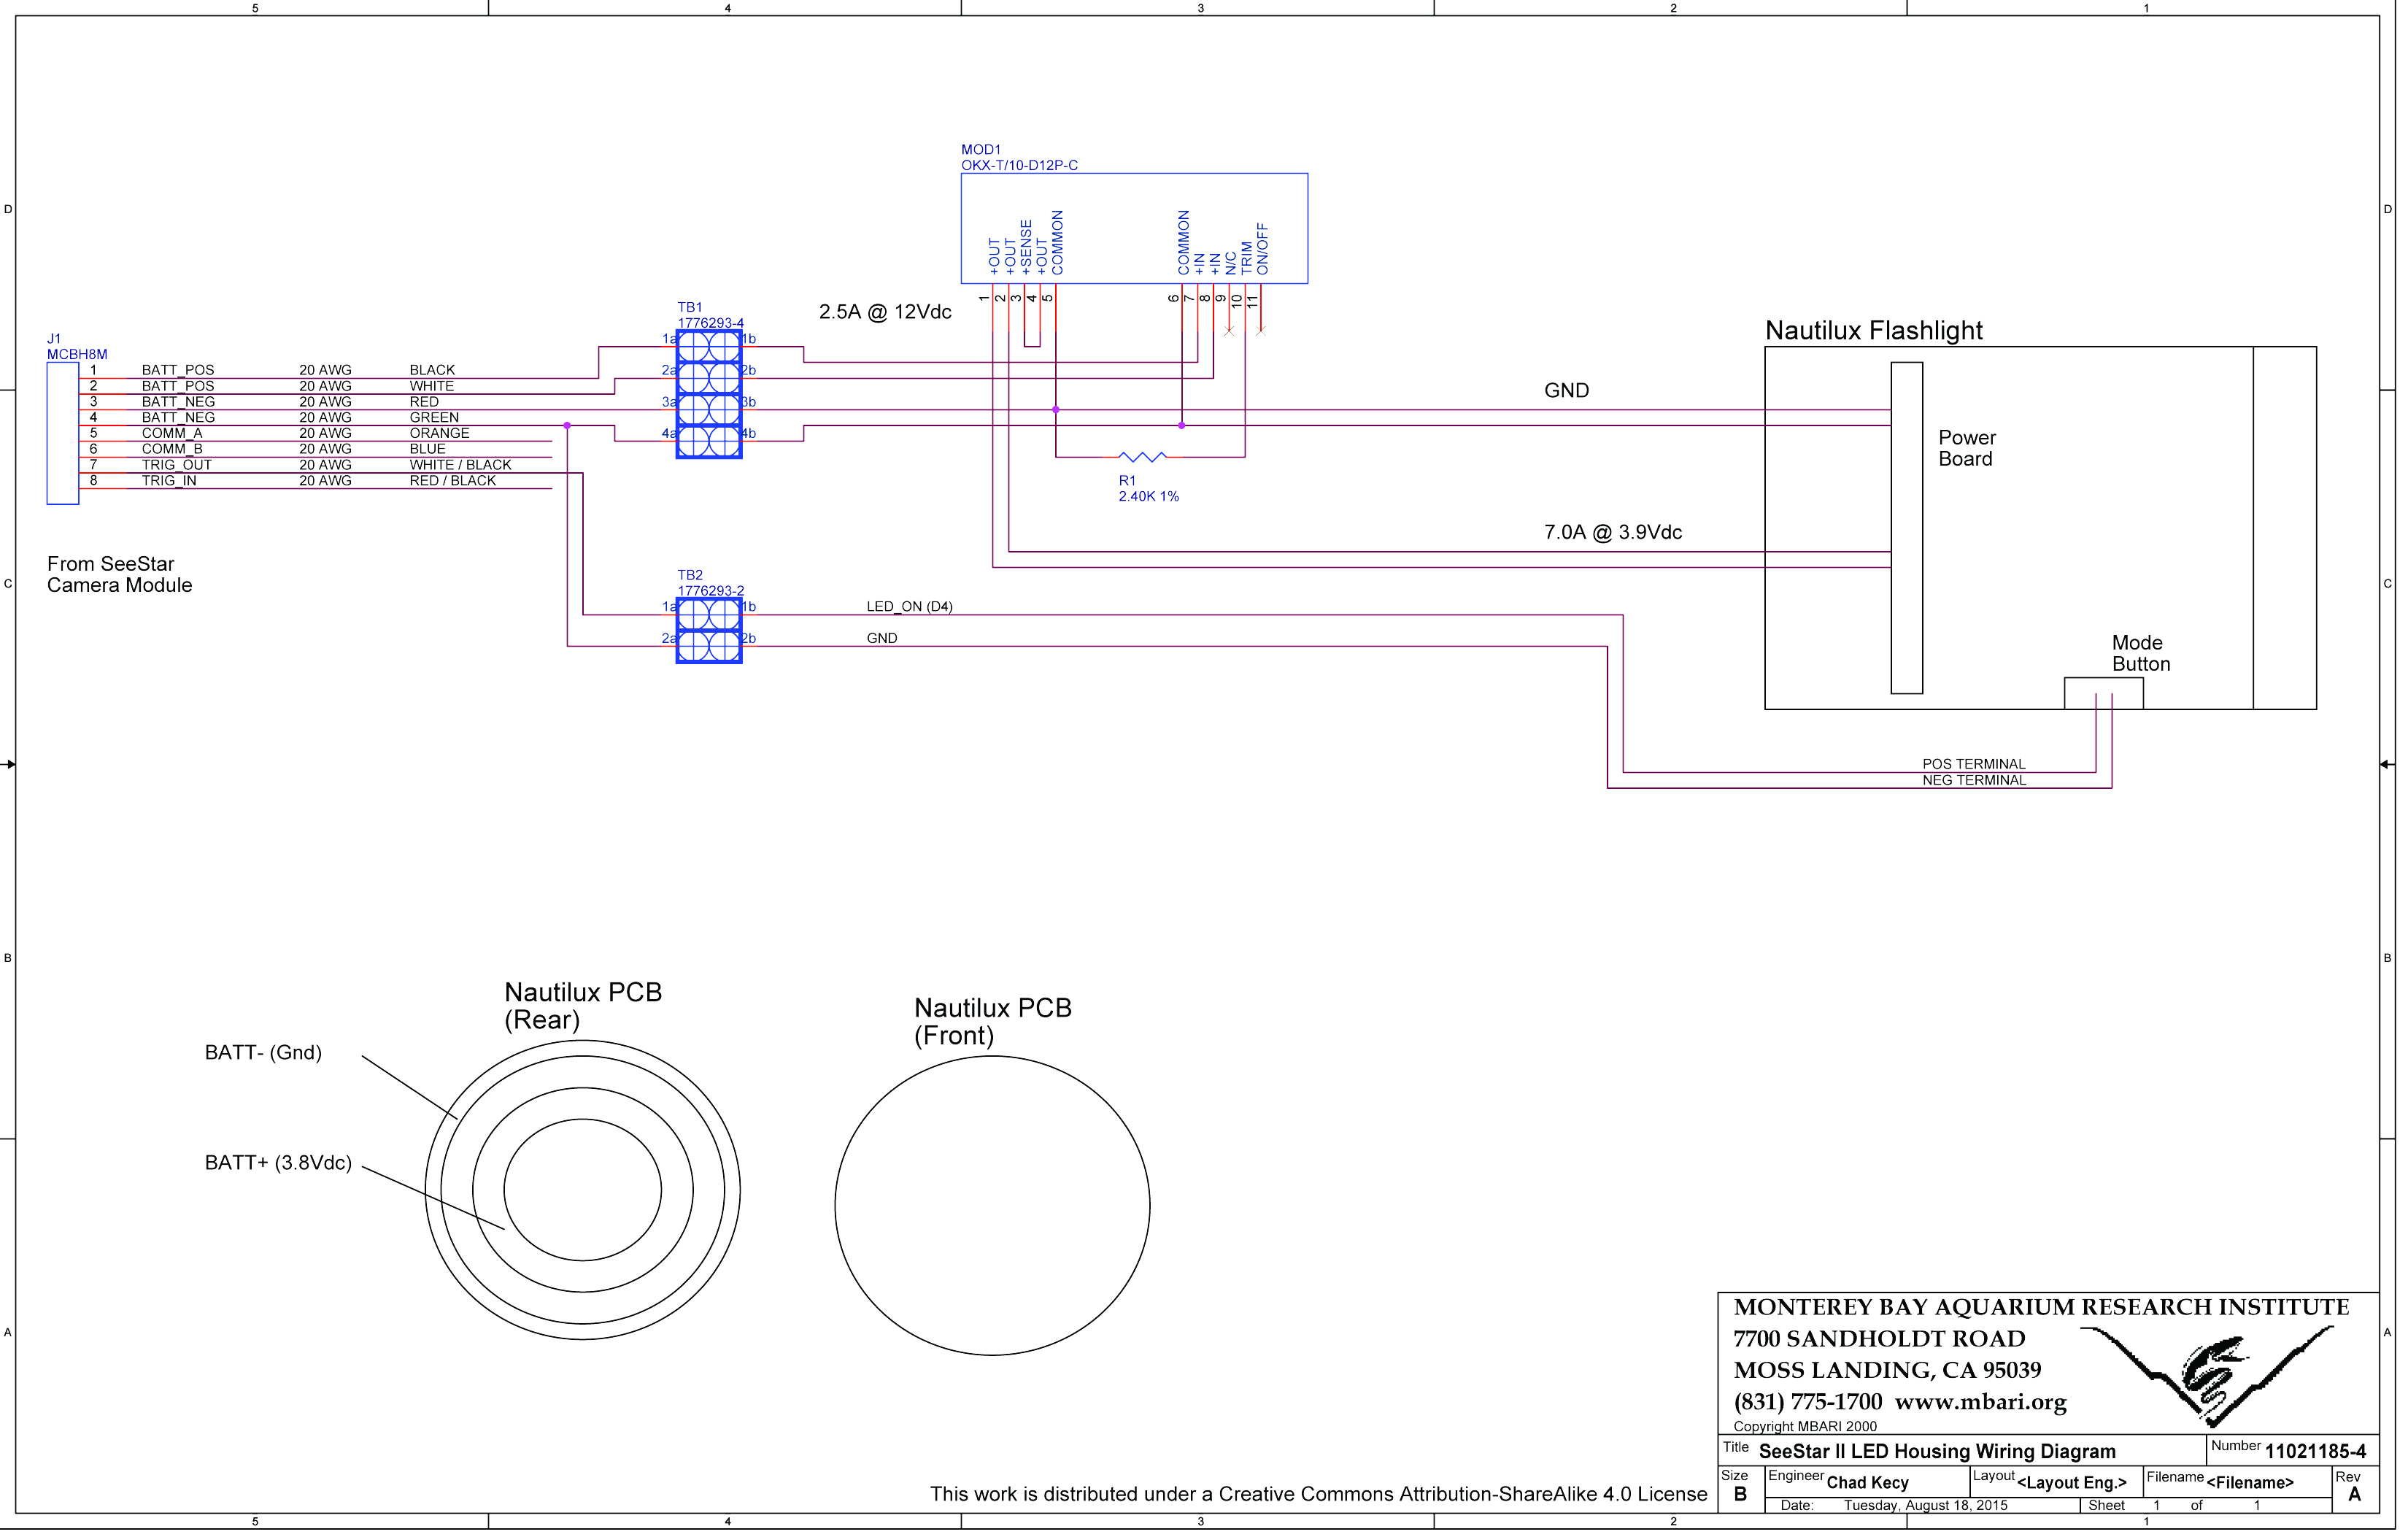The image size is (2408, 1537).
Task: Click the 'NEG TERMINAL' wire label
Action: (1975, 781)
